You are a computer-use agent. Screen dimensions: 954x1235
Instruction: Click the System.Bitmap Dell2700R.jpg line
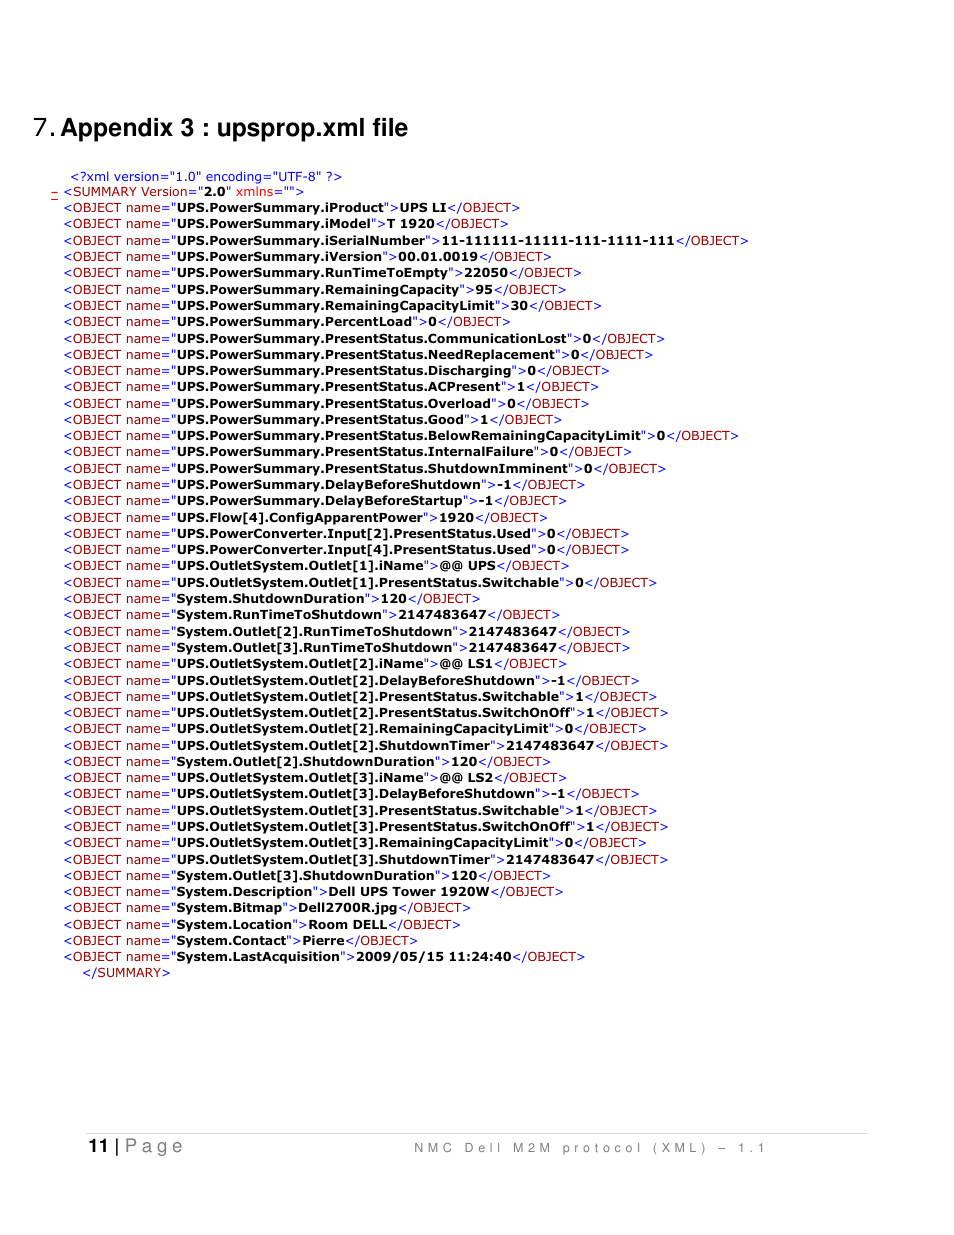click(267, 908)
